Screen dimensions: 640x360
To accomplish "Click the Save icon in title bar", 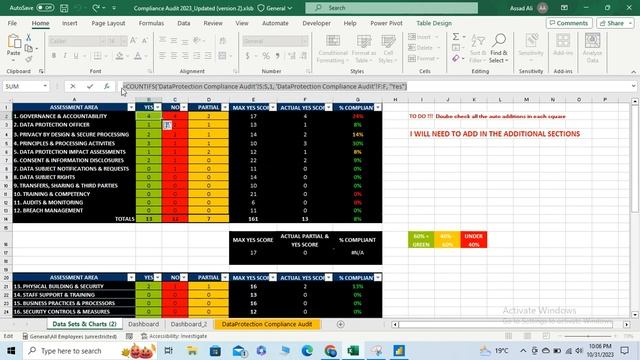I will click(x=64, y=8).
